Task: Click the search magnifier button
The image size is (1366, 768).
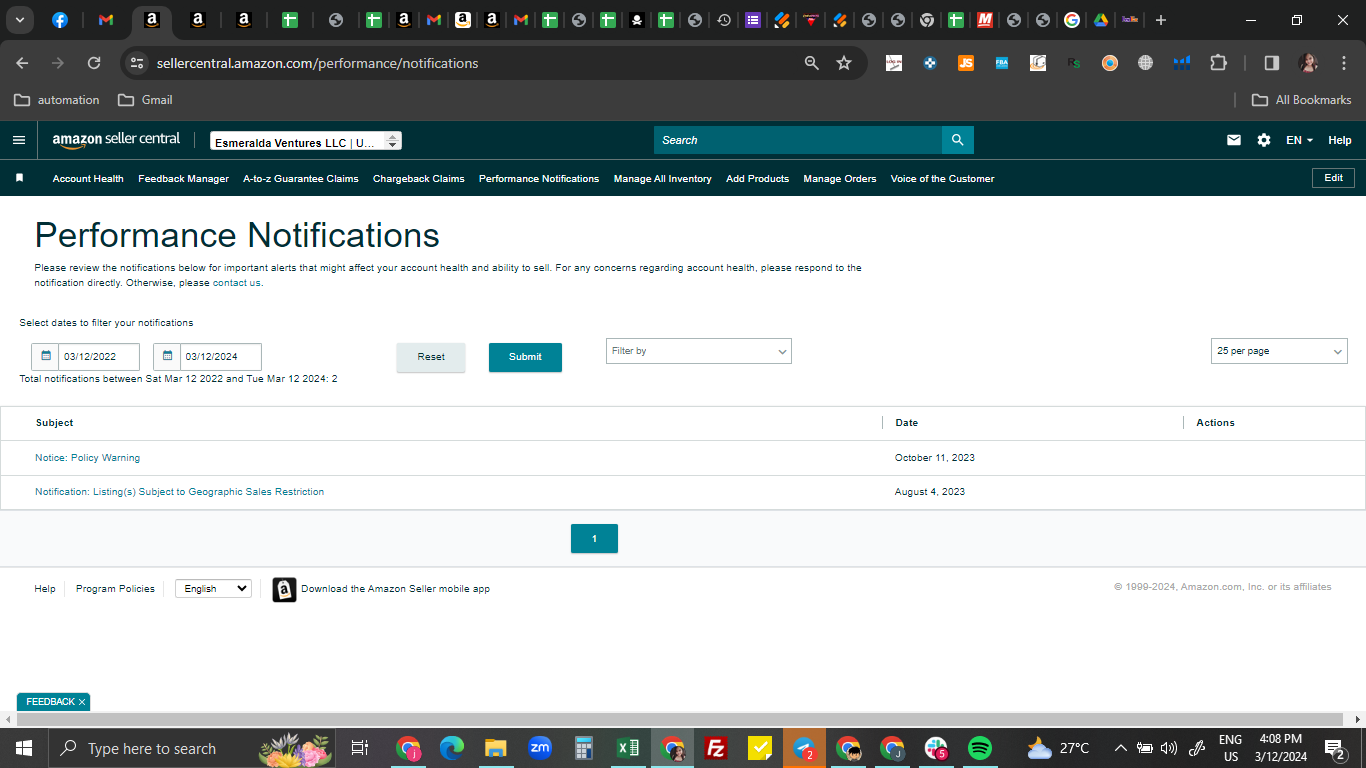Action: click(957, 140)
